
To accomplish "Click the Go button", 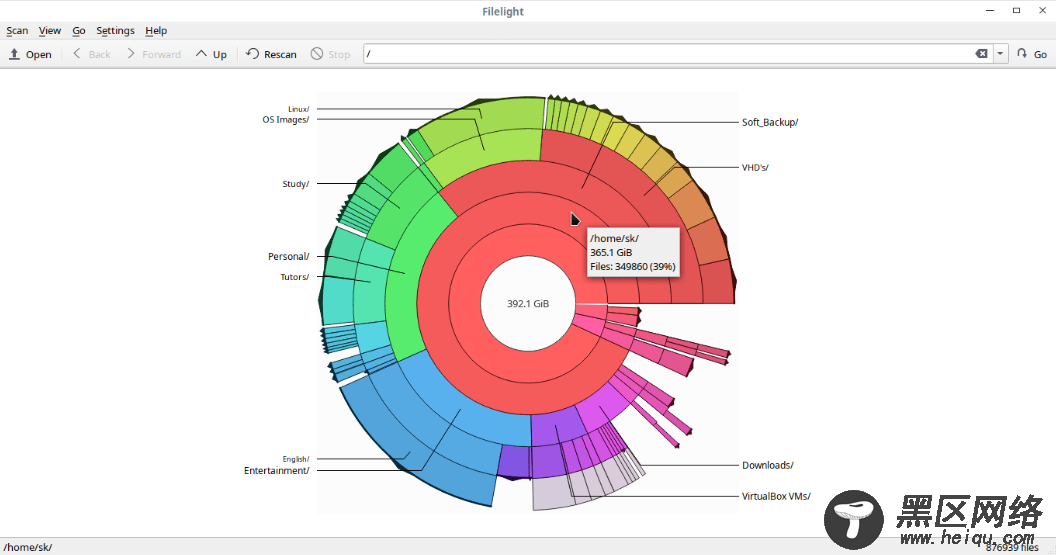I will click(1032, 54).
